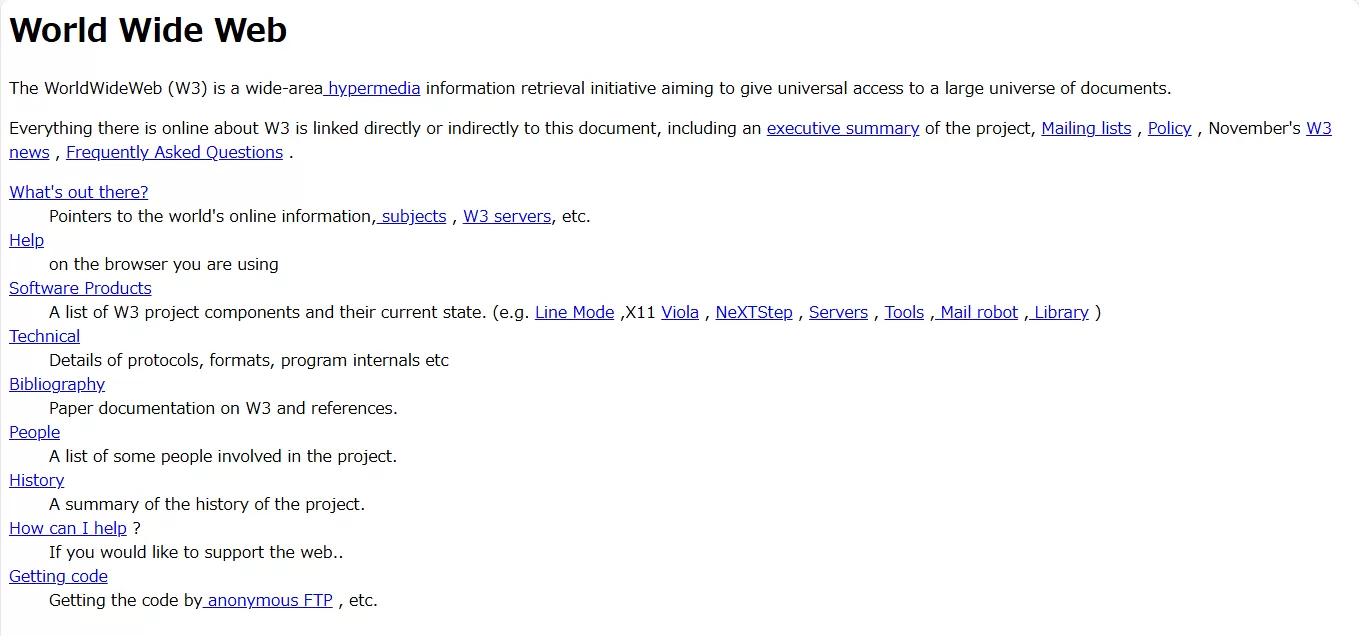
Task: Read the History of the project
Action: [x=36, y=480]
